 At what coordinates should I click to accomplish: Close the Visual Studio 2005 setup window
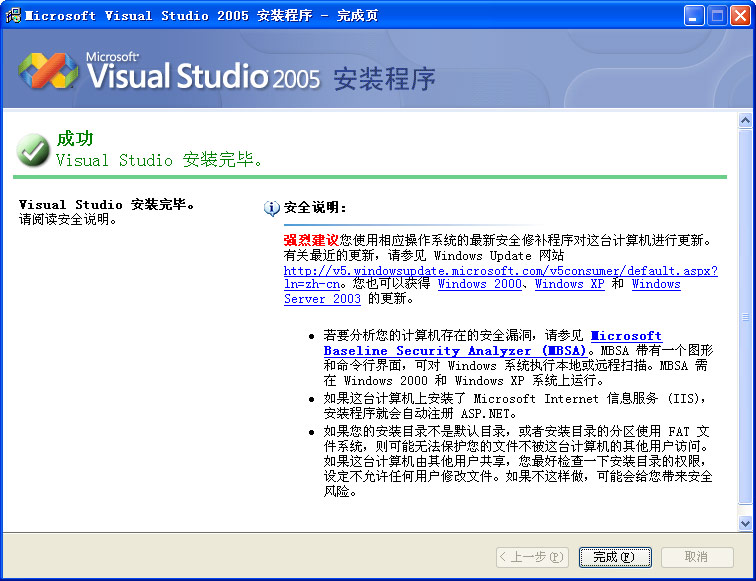[x=740, y=16]
